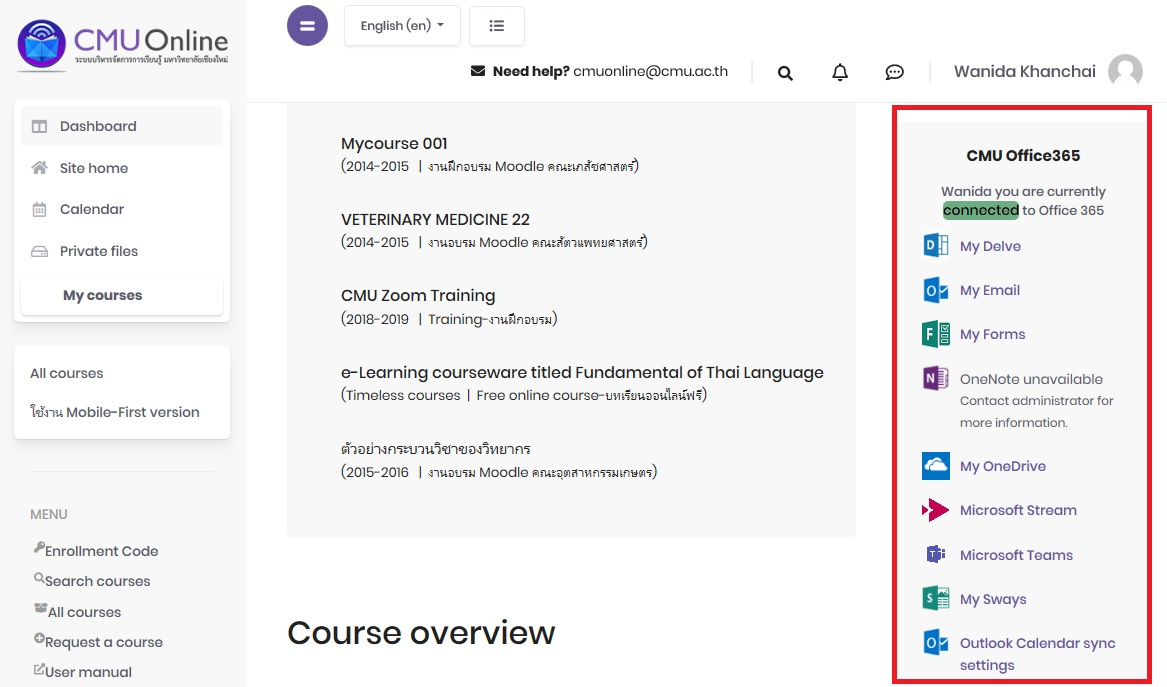1167x687 pixels.
Task: Open the My Delve link
Action: click(990, 246)
